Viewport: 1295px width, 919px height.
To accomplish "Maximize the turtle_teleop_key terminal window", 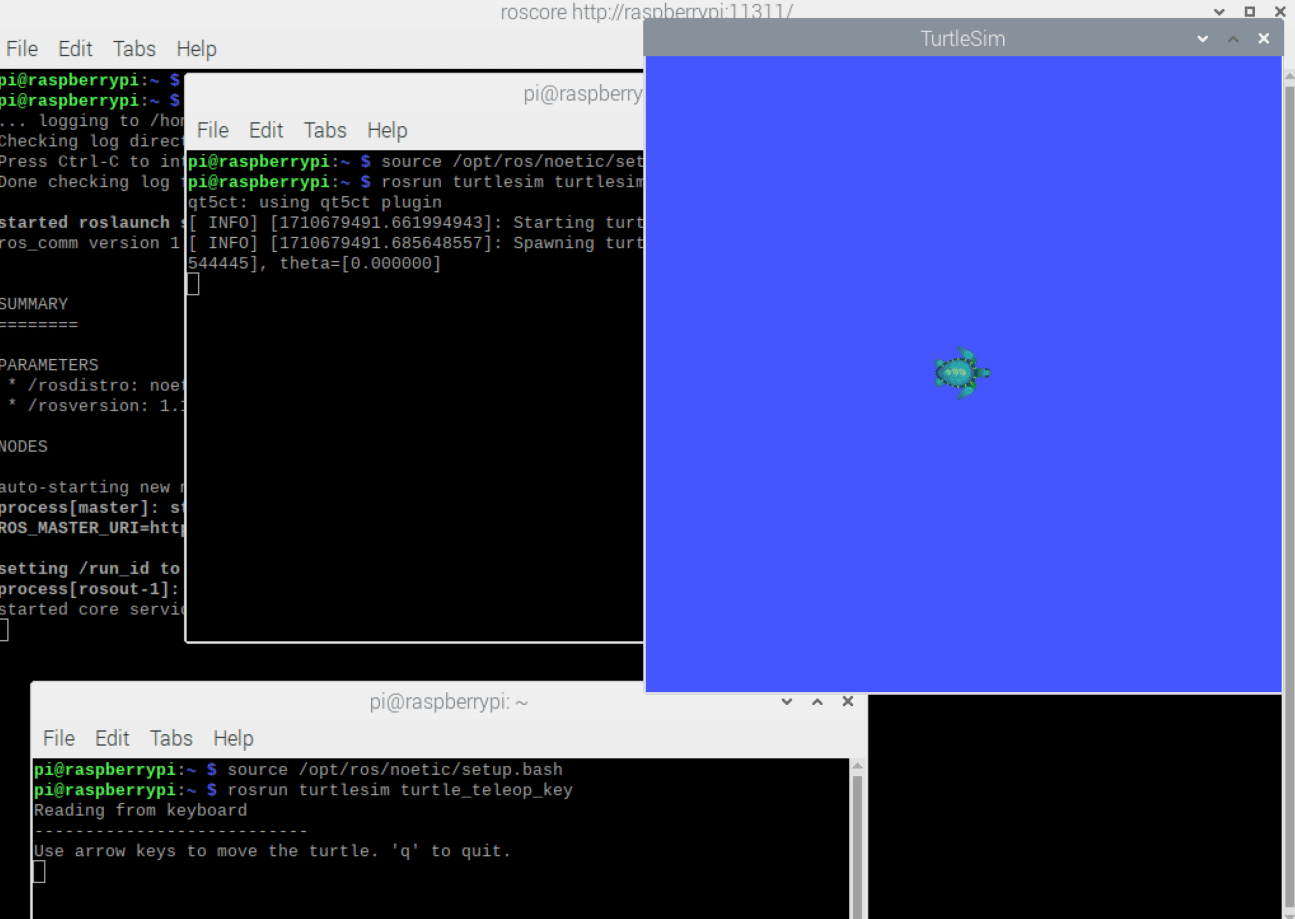I will click(817, 702).
